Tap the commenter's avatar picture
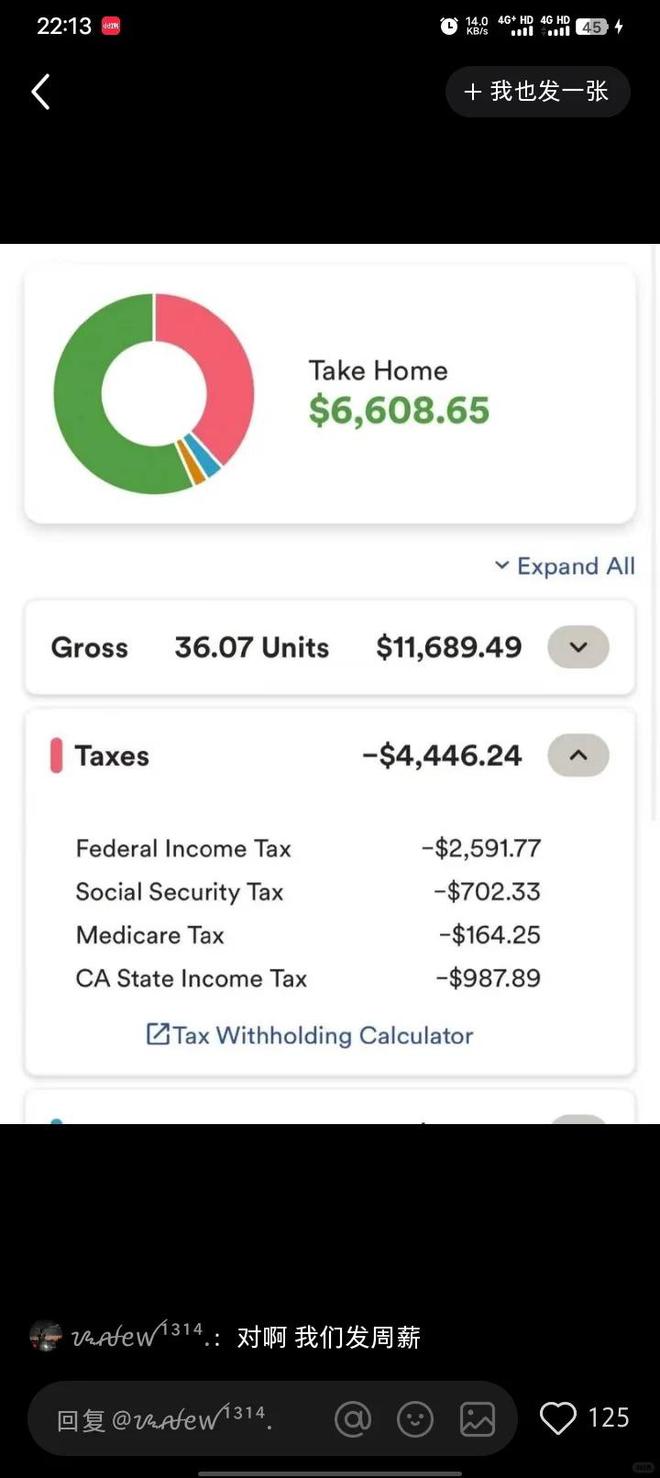Image resolution: width=660 pixels, height=1478 pixels. point(46,1336)
